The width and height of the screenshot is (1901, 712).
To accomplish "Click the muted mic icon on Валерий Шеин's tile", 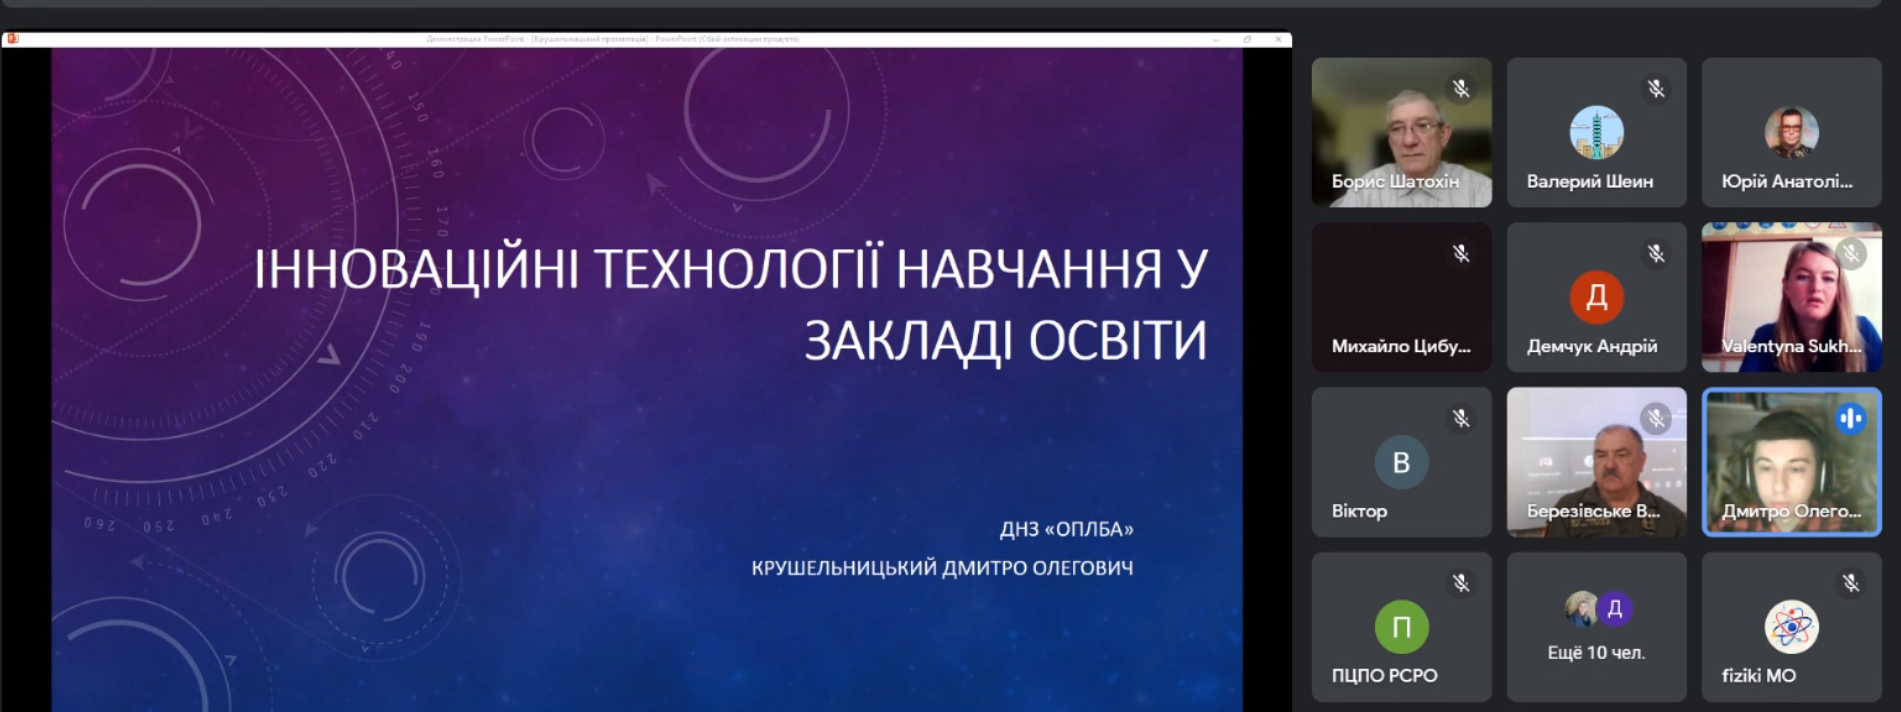I will point(1656,89).
